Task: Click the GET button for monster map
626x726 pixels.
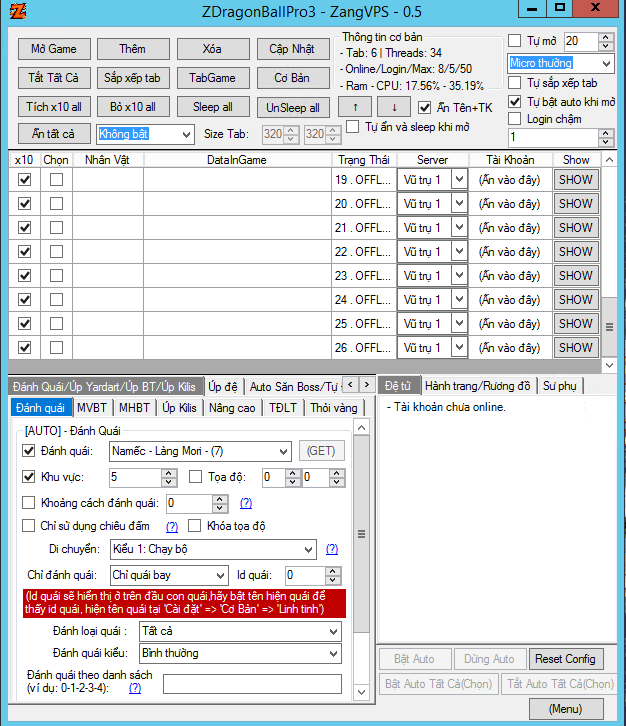Action: (322, 451)
